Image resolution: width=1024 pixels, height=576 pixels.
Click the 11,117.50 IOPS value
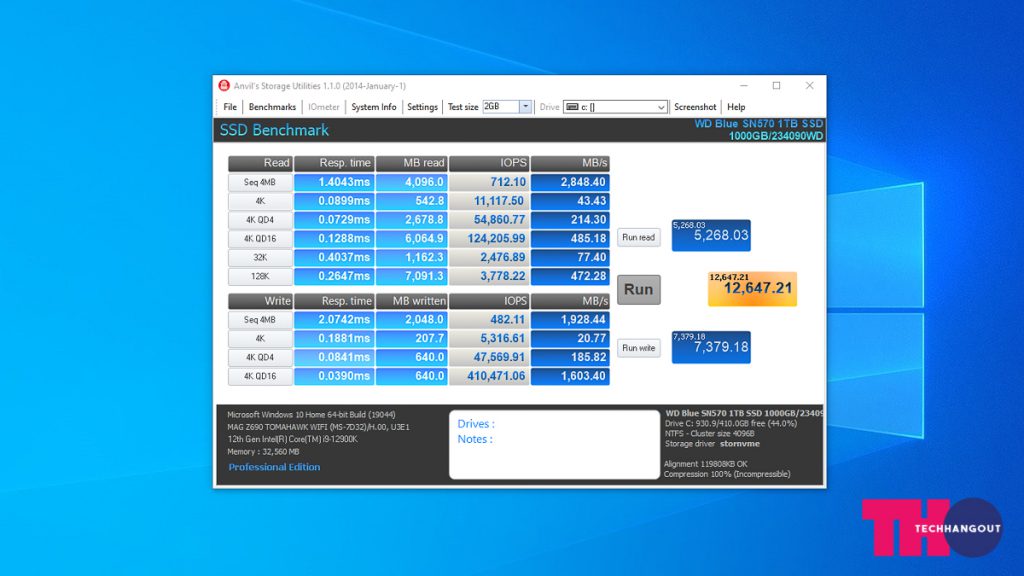click(489, 201)
